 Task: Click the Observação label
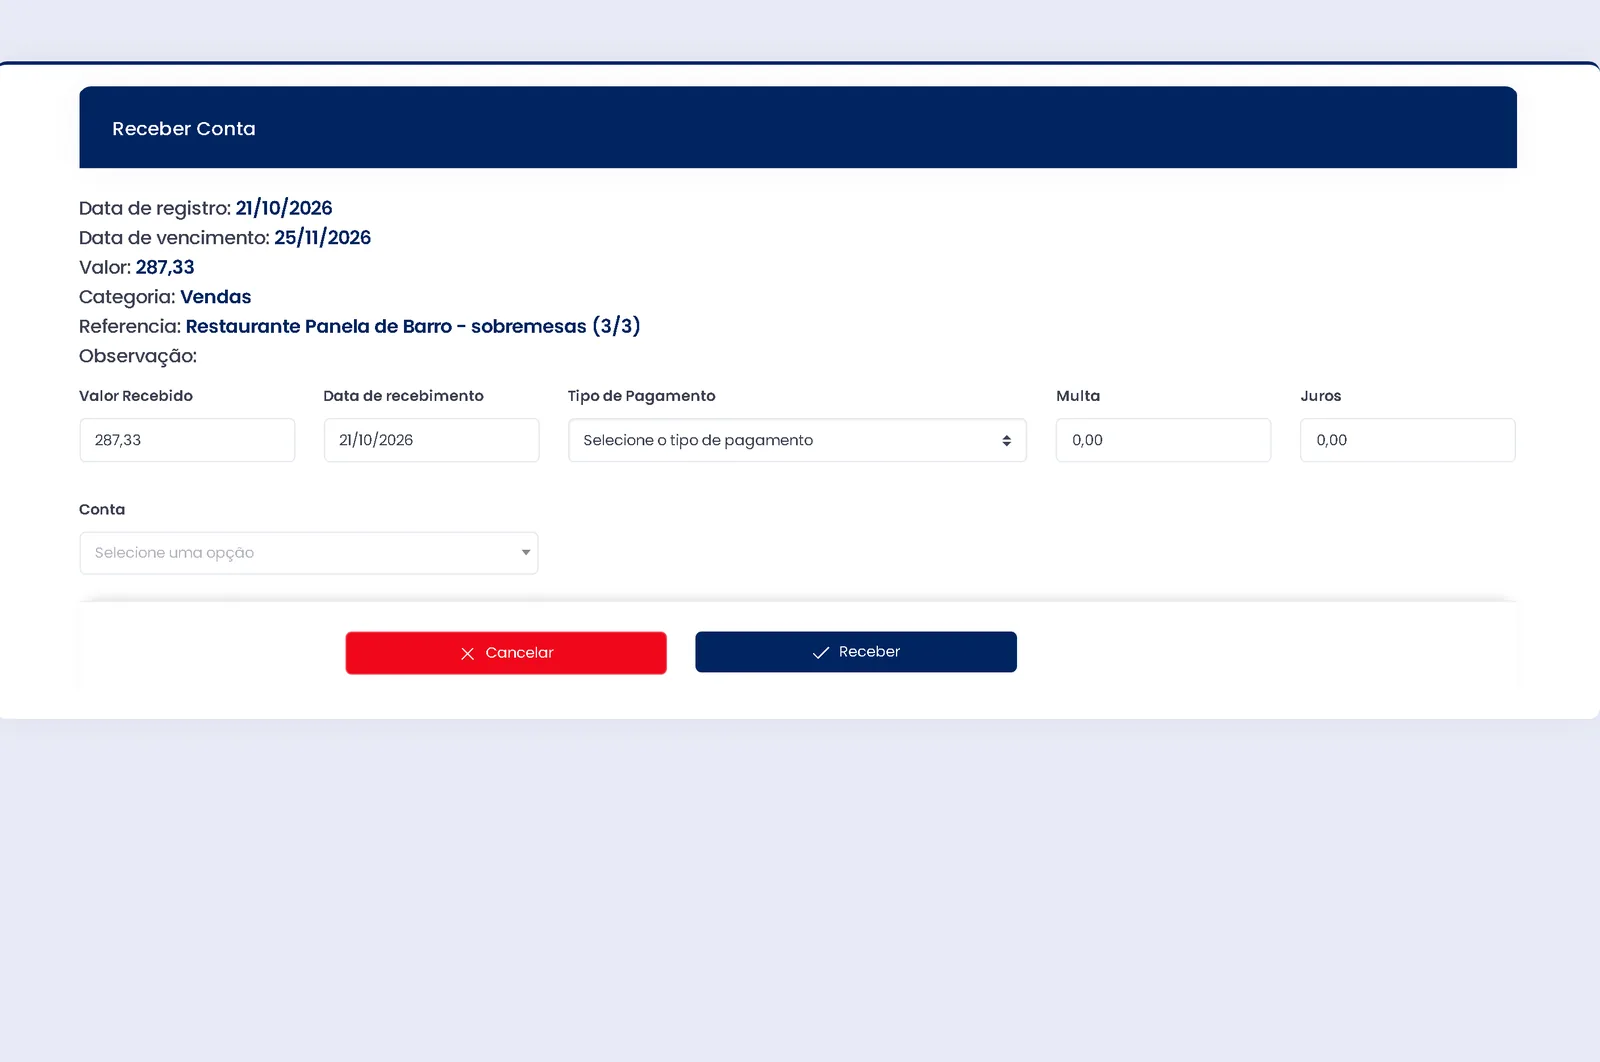pyautogui.click(x=138, y=357)
